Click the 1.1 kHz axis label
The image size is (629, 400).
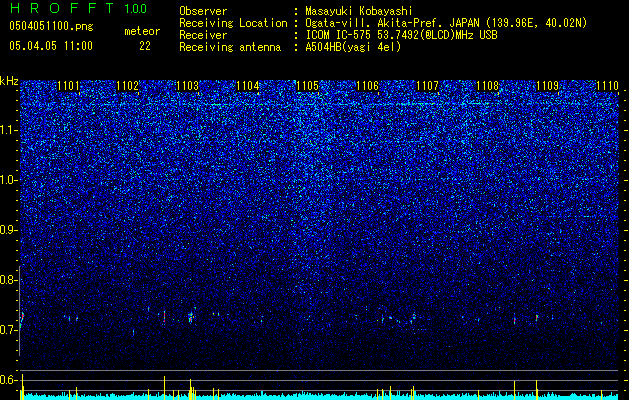7,131
